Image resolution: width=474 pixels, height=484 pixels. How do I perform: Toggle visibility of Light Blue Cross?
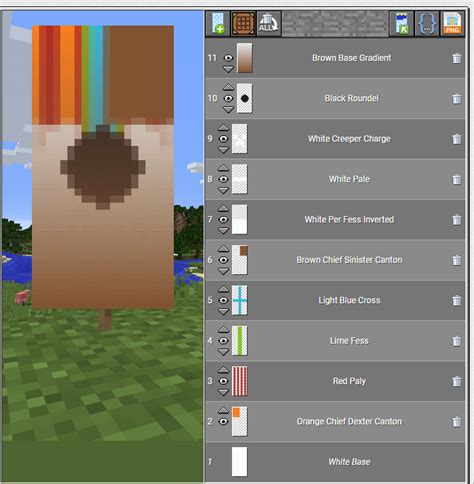[223, 300]
